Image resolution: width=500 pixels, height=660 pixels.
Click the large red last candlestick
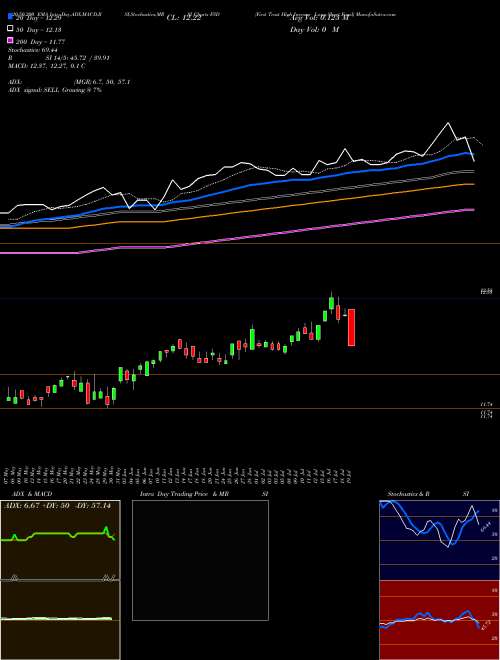[x=351, y=327]
